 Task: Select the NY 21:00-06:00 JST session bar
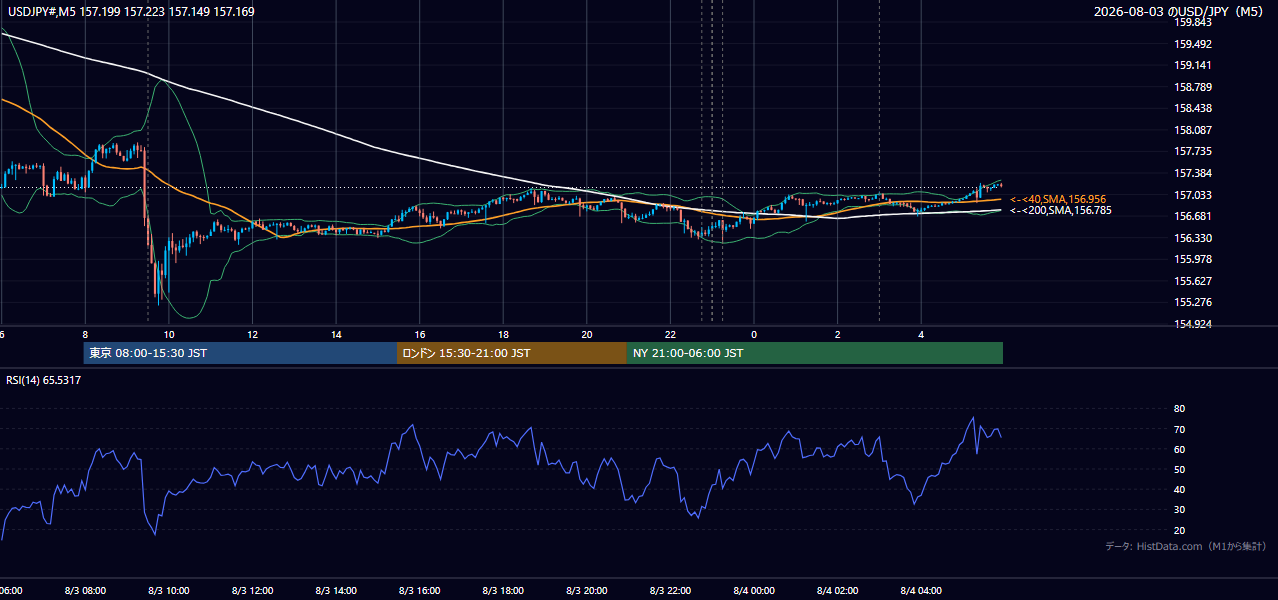click(x=815, y=353)
